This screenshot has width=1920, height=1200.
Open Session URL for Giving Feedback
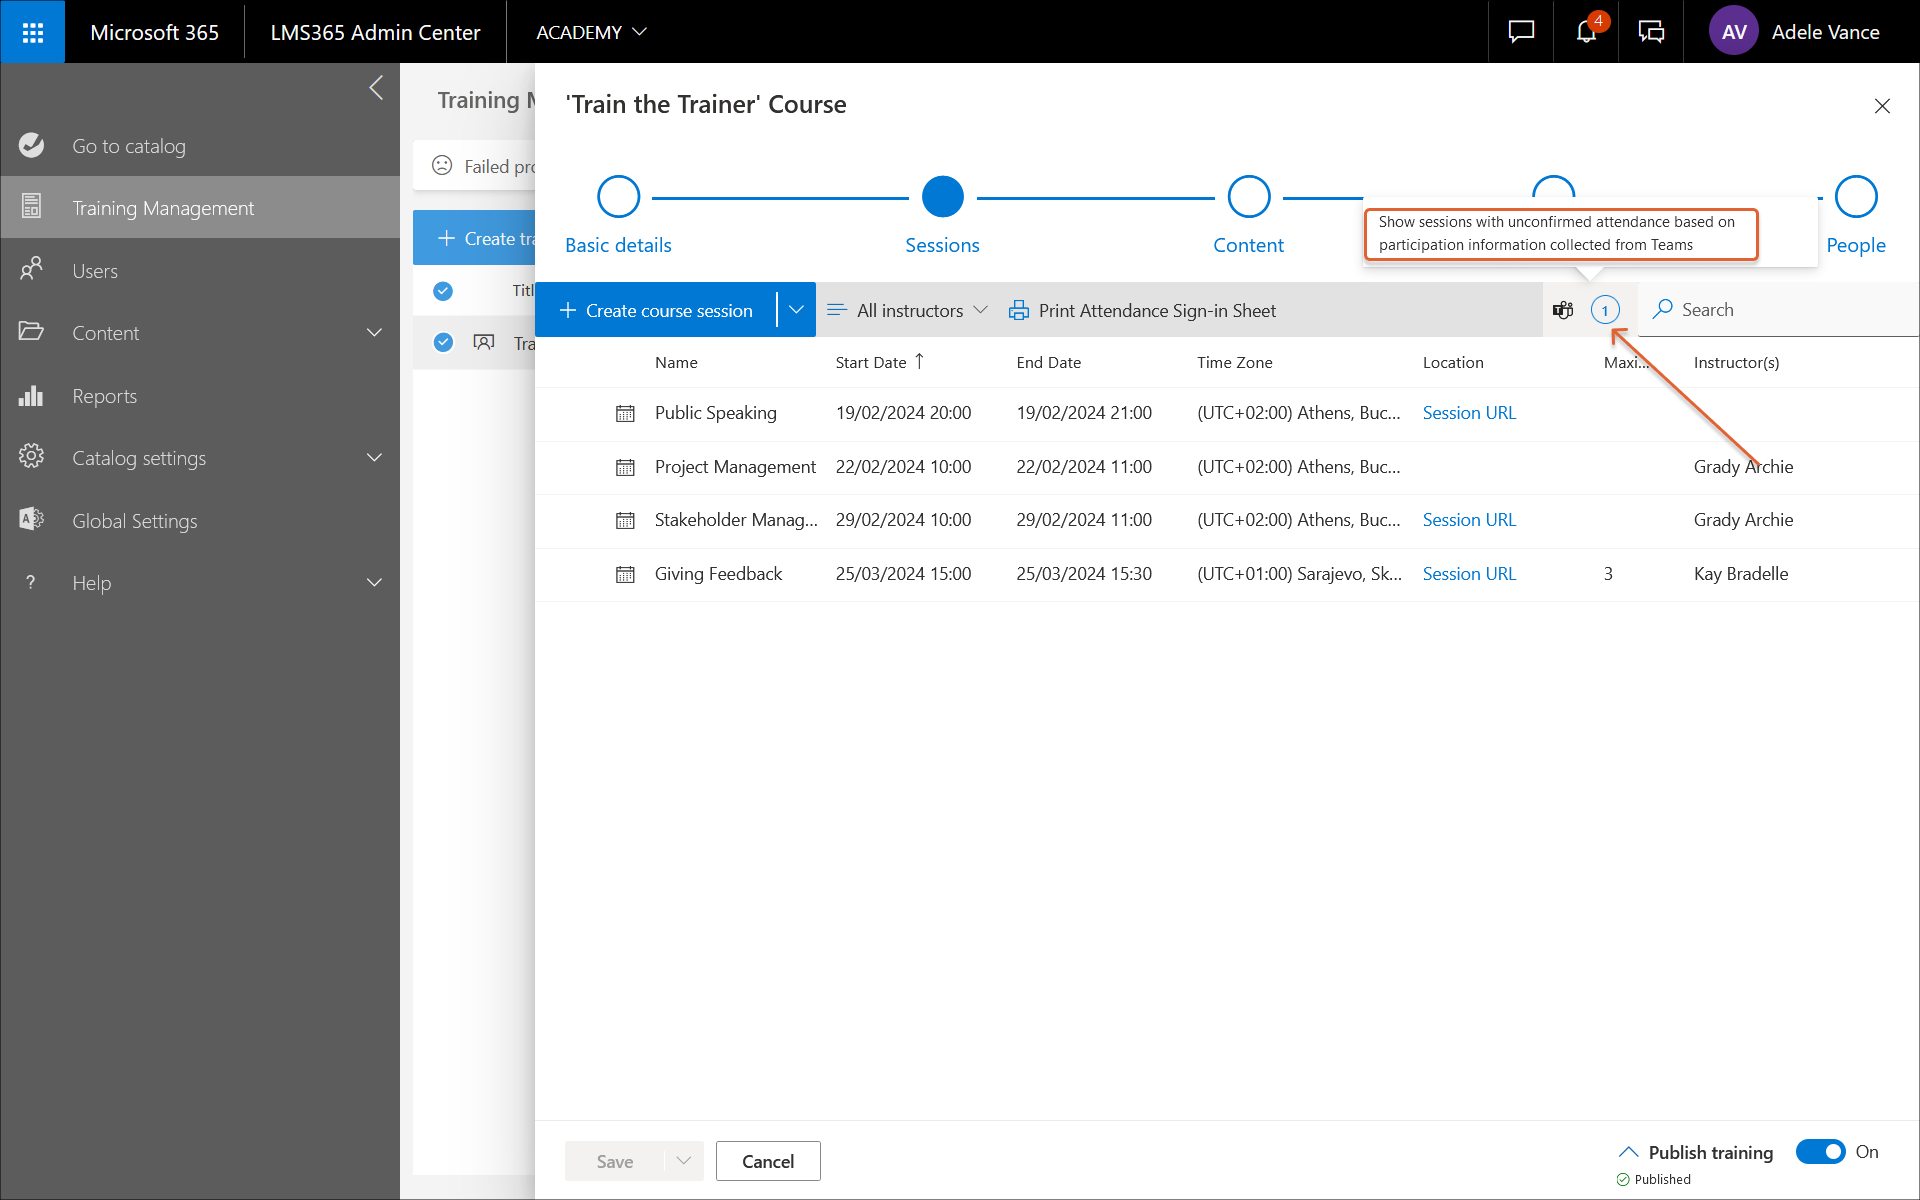(1469, 574)
